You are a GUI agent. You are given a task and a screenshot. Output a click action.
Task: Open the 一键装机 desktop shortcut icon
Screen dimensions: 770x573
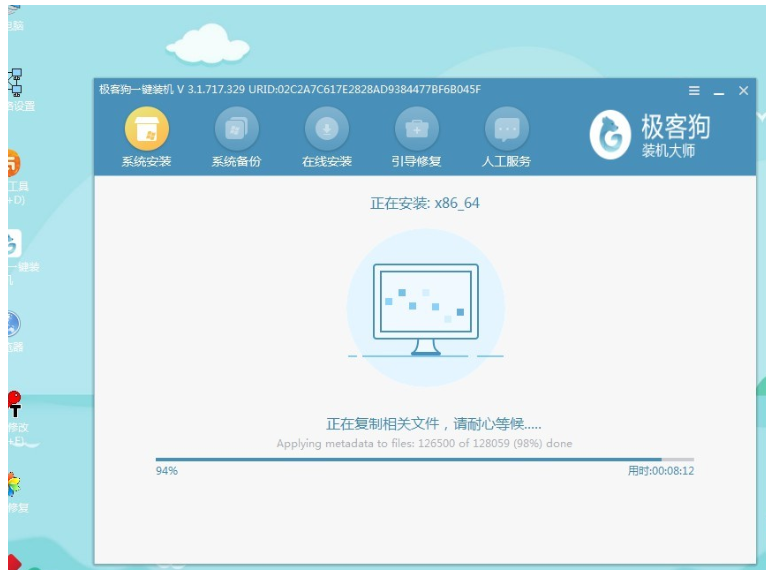click(14, 244)
